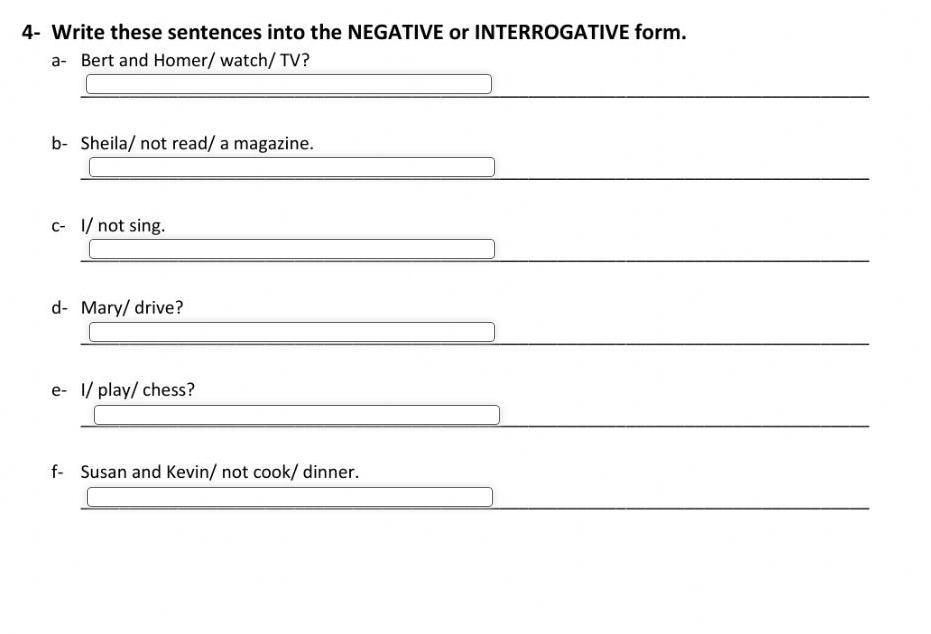Click the 'f-' item label

58,472
